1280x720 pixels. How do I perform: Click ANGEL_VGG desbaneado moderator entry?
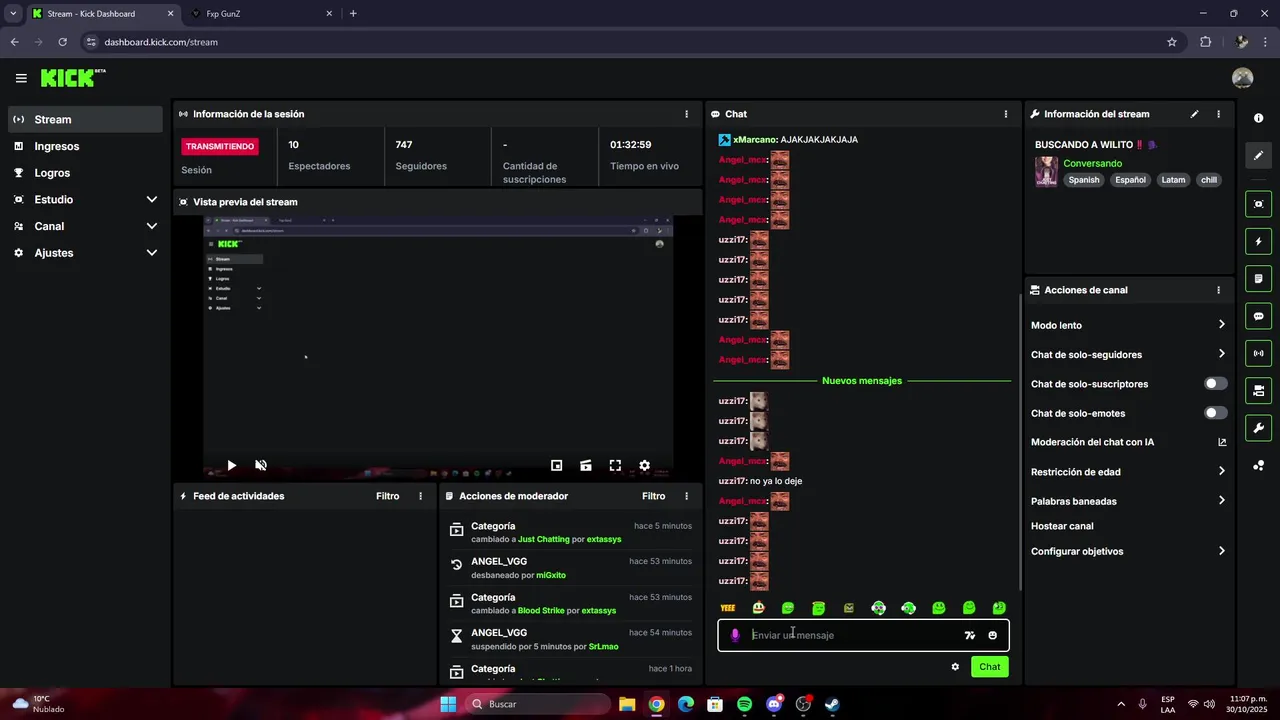pos(570,568)
